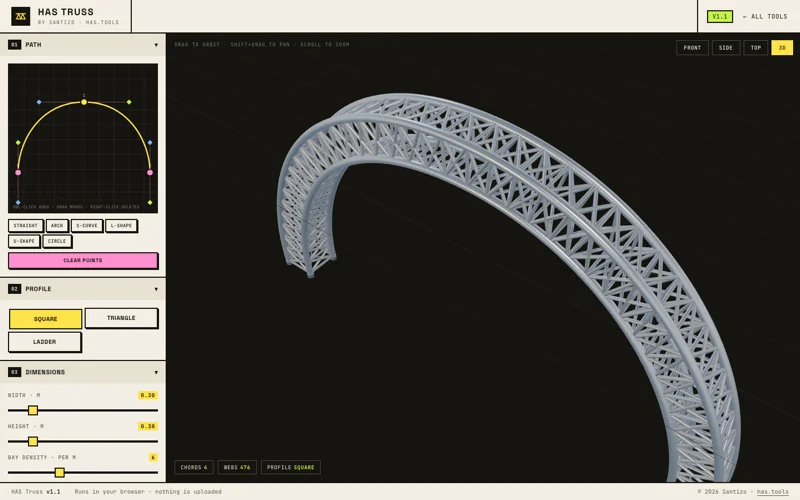Switch to the Front view
The image size is (800, 500).
pos(692,48)
